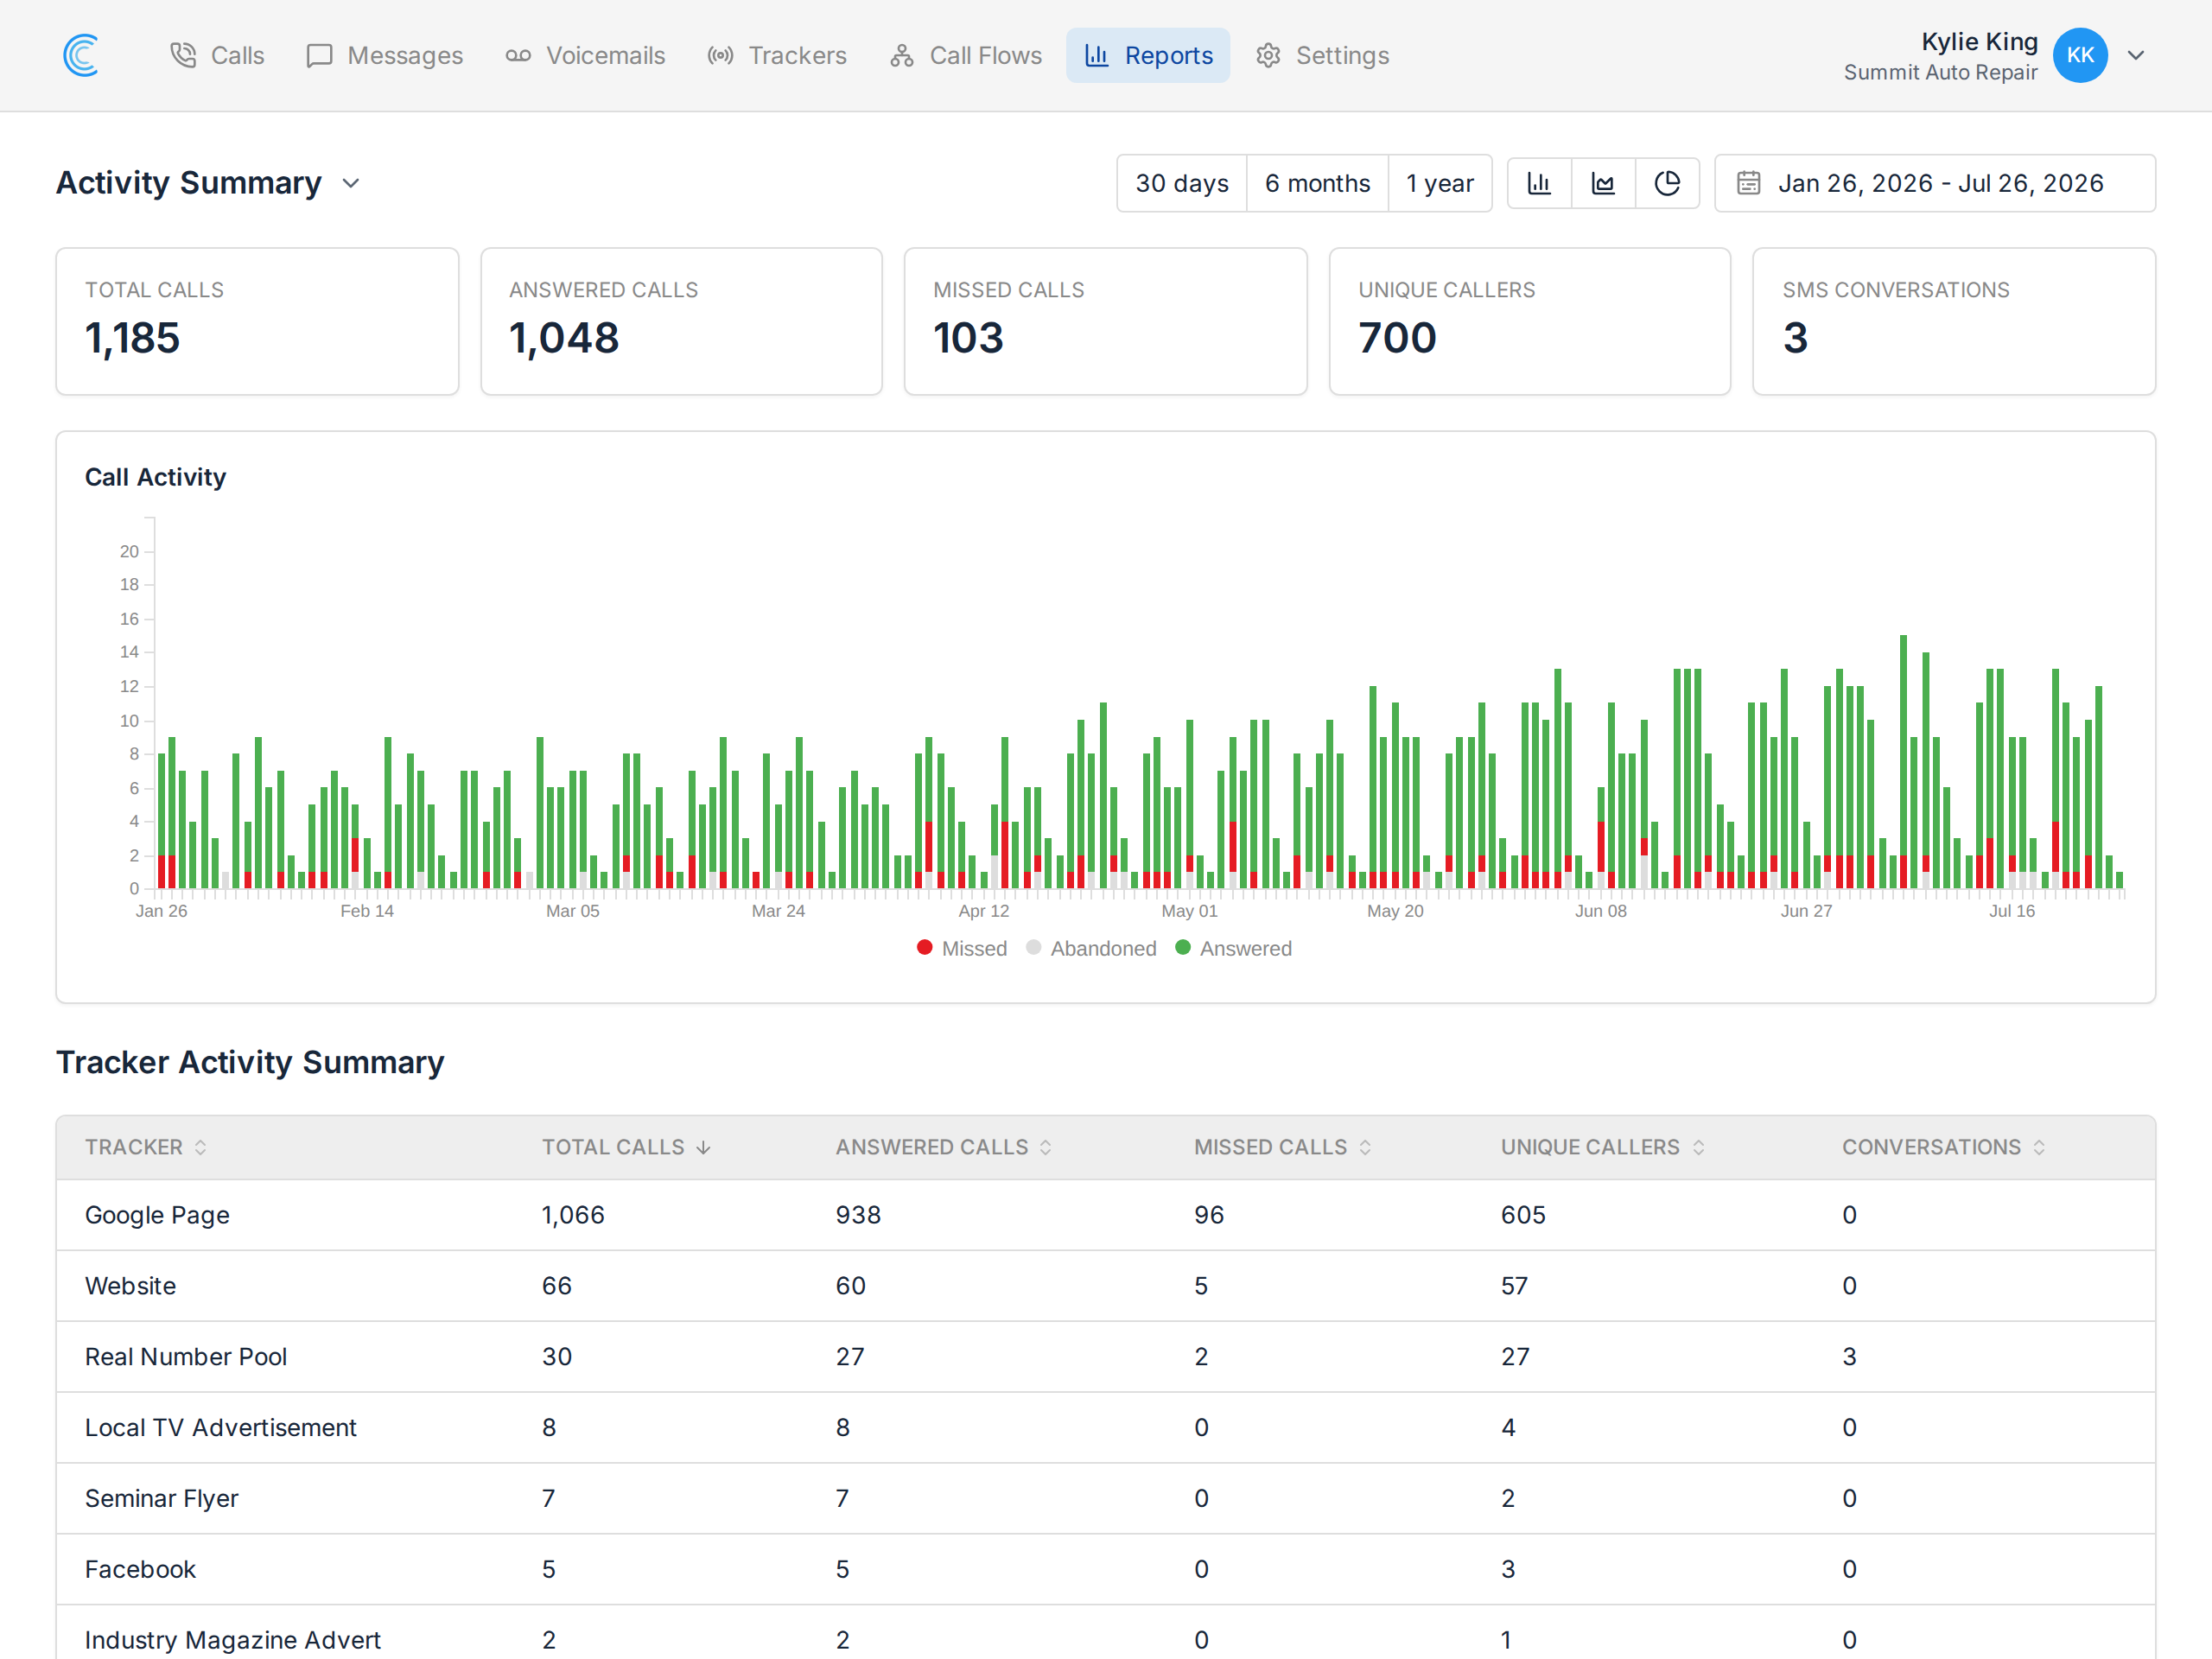Viewport: 2212px width, 1659px height.
Task: Click the calendar icon in date range
Action: click(1748, 183)
